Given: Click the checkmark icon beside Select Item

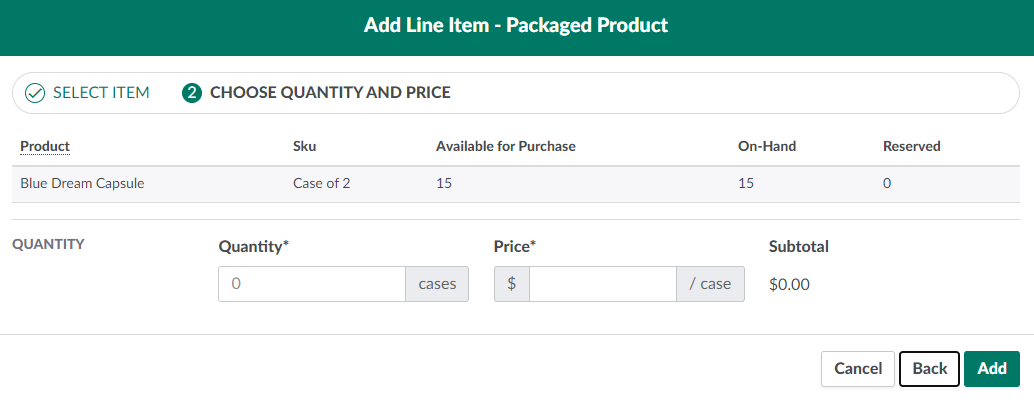Looking at the screenshot, I should [x=35, y=93].
